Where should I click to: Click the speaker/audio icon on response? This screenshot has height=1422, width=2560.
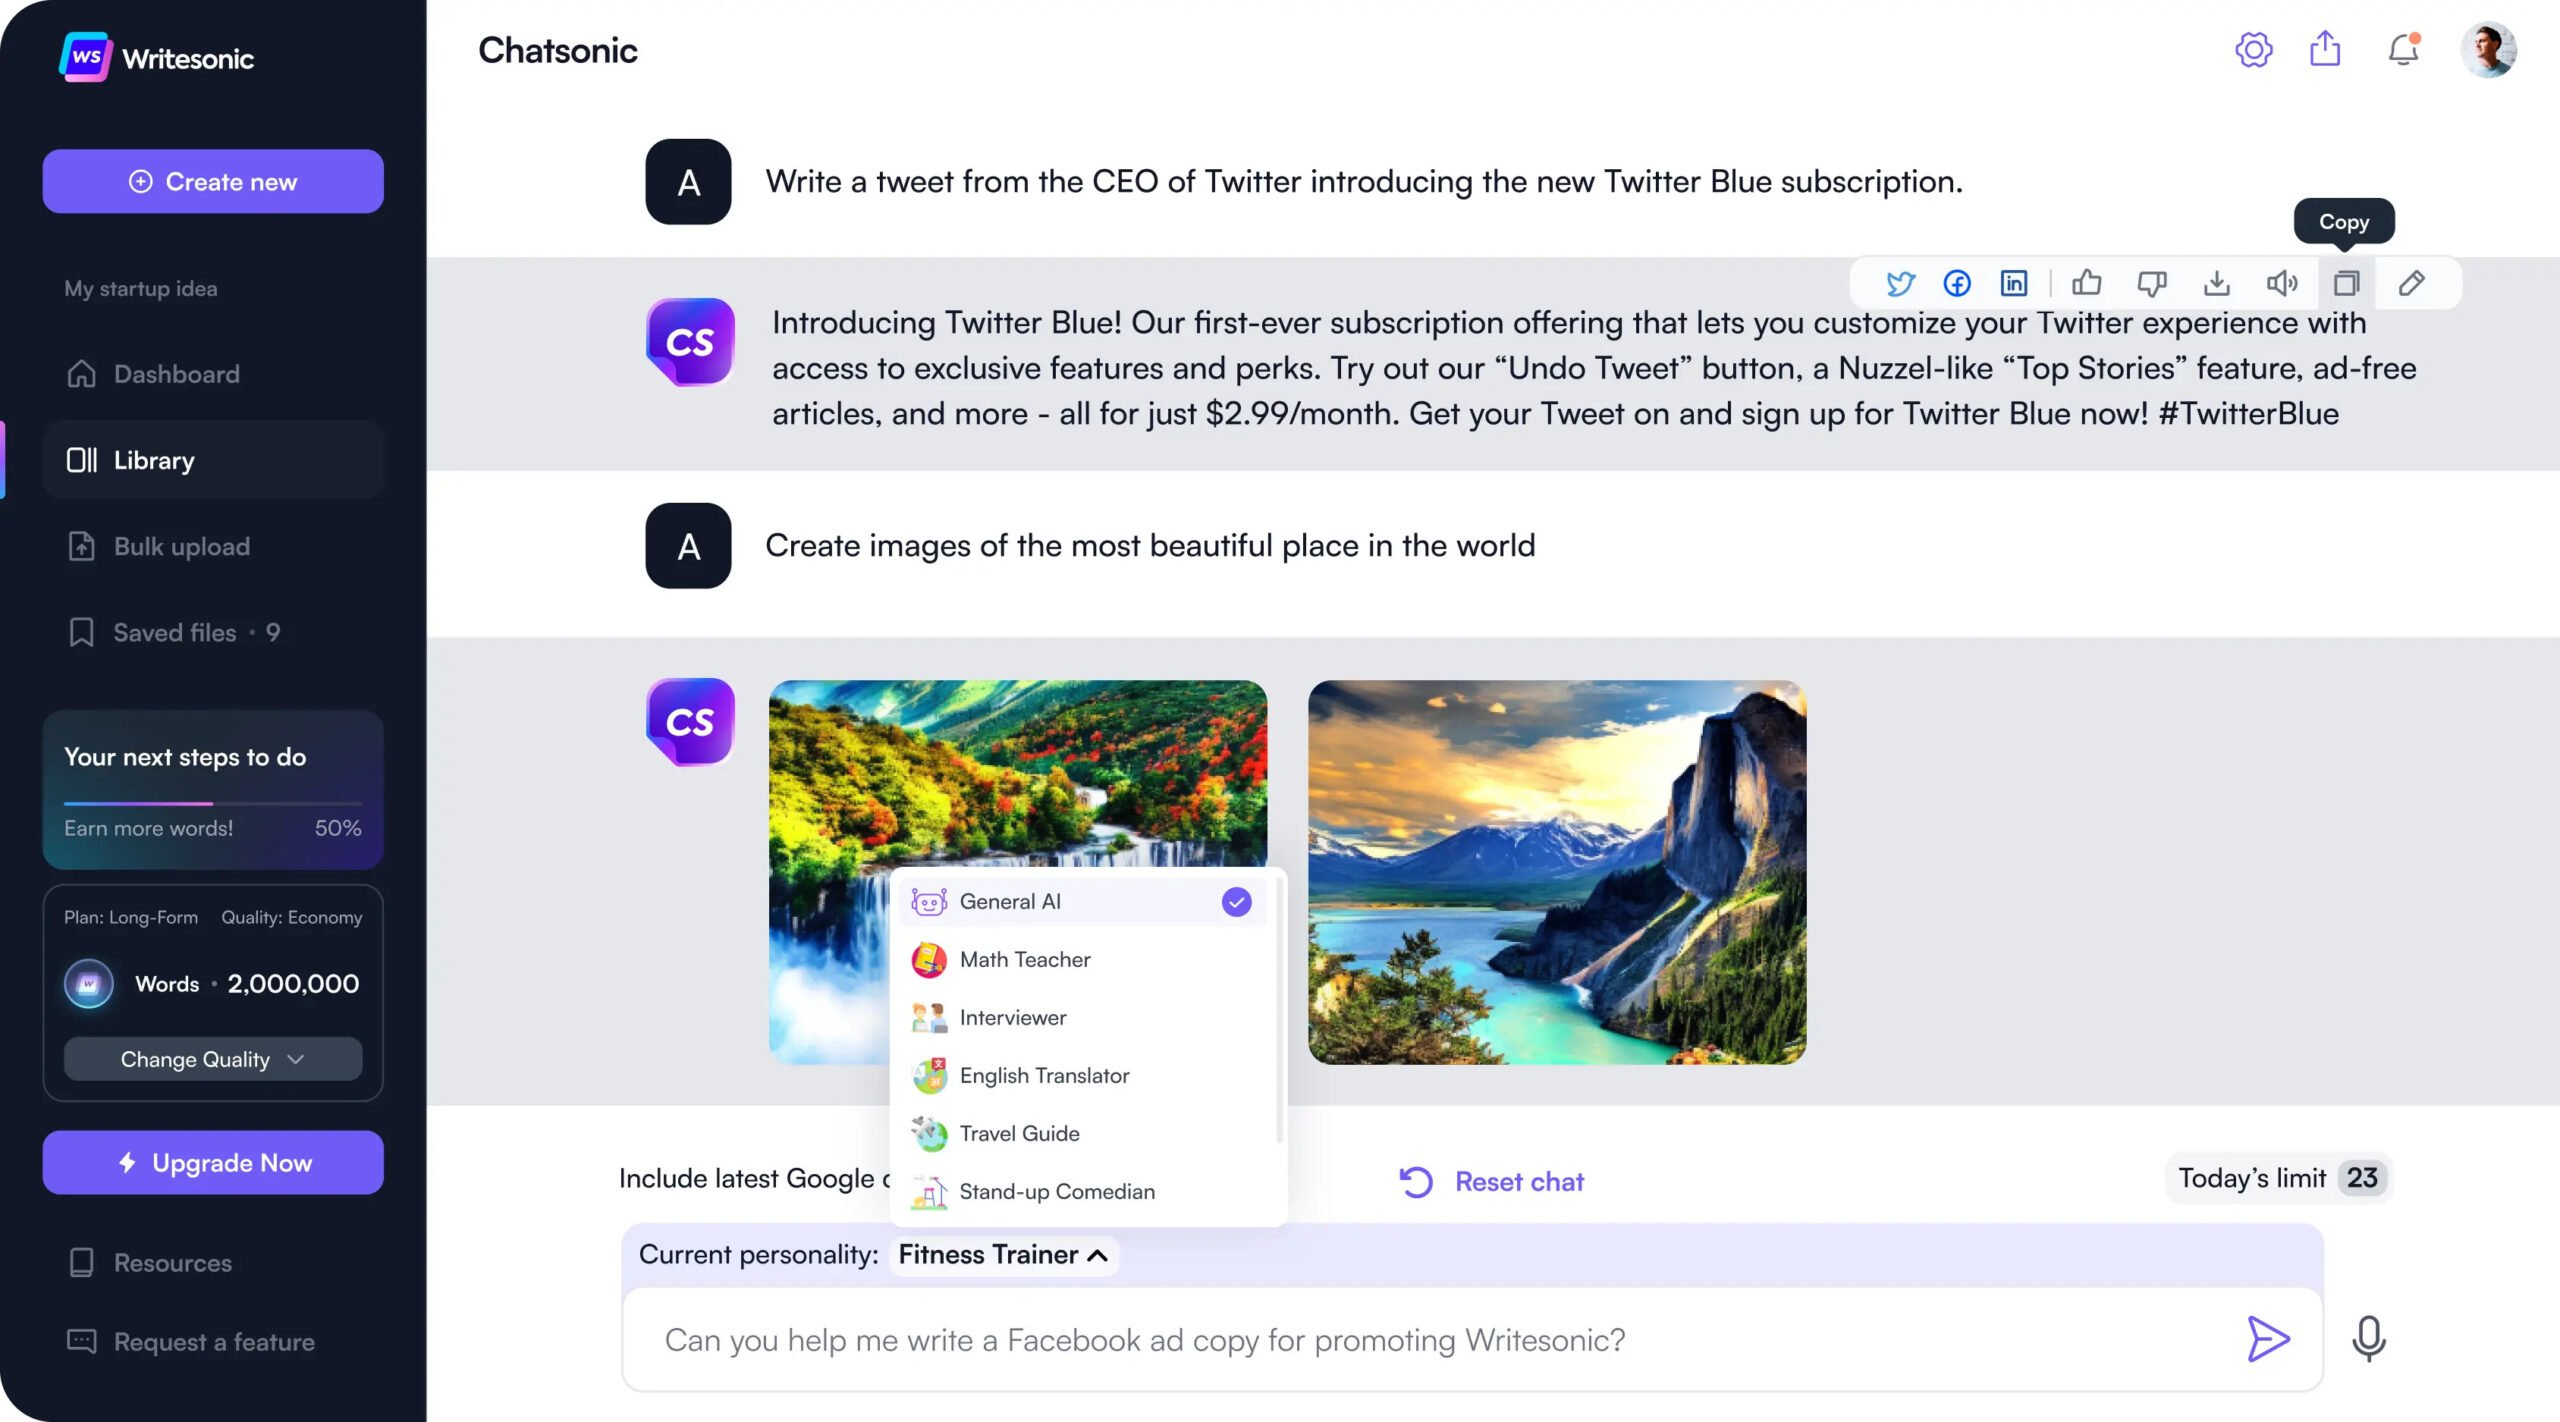(2282, 282)
